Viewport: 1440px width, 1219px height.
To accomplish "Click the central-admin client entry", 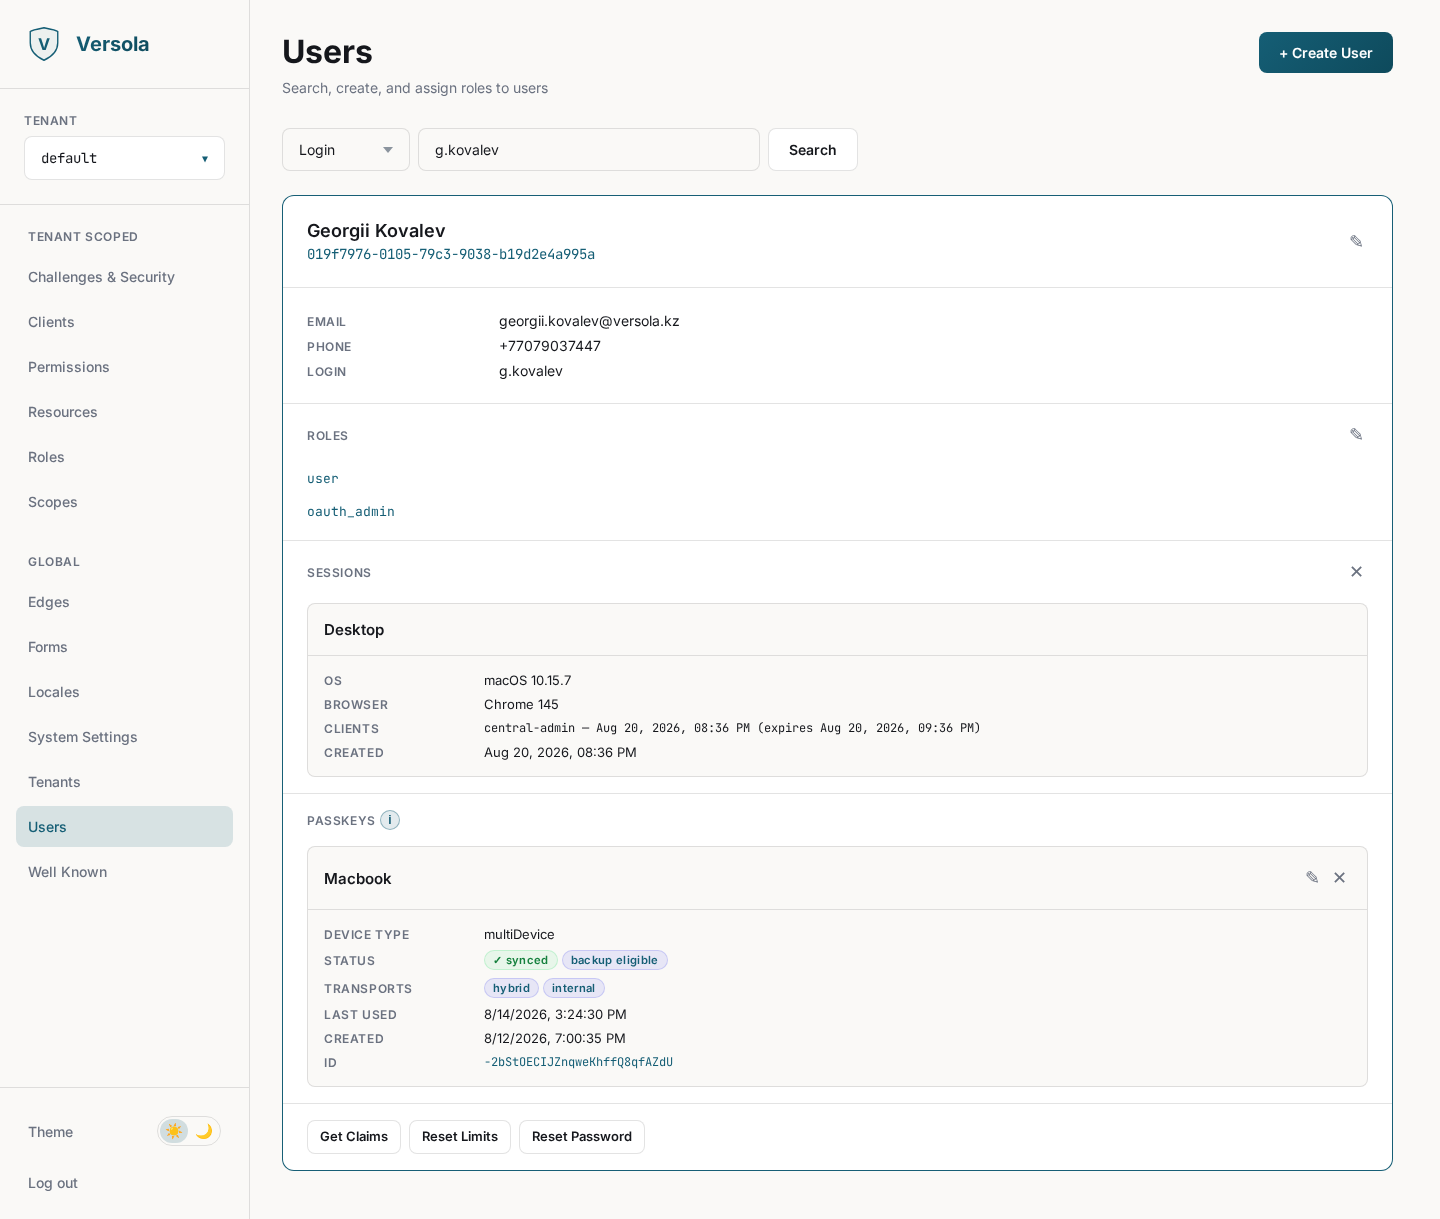I will pyautogui.click(x=732, y=728).
